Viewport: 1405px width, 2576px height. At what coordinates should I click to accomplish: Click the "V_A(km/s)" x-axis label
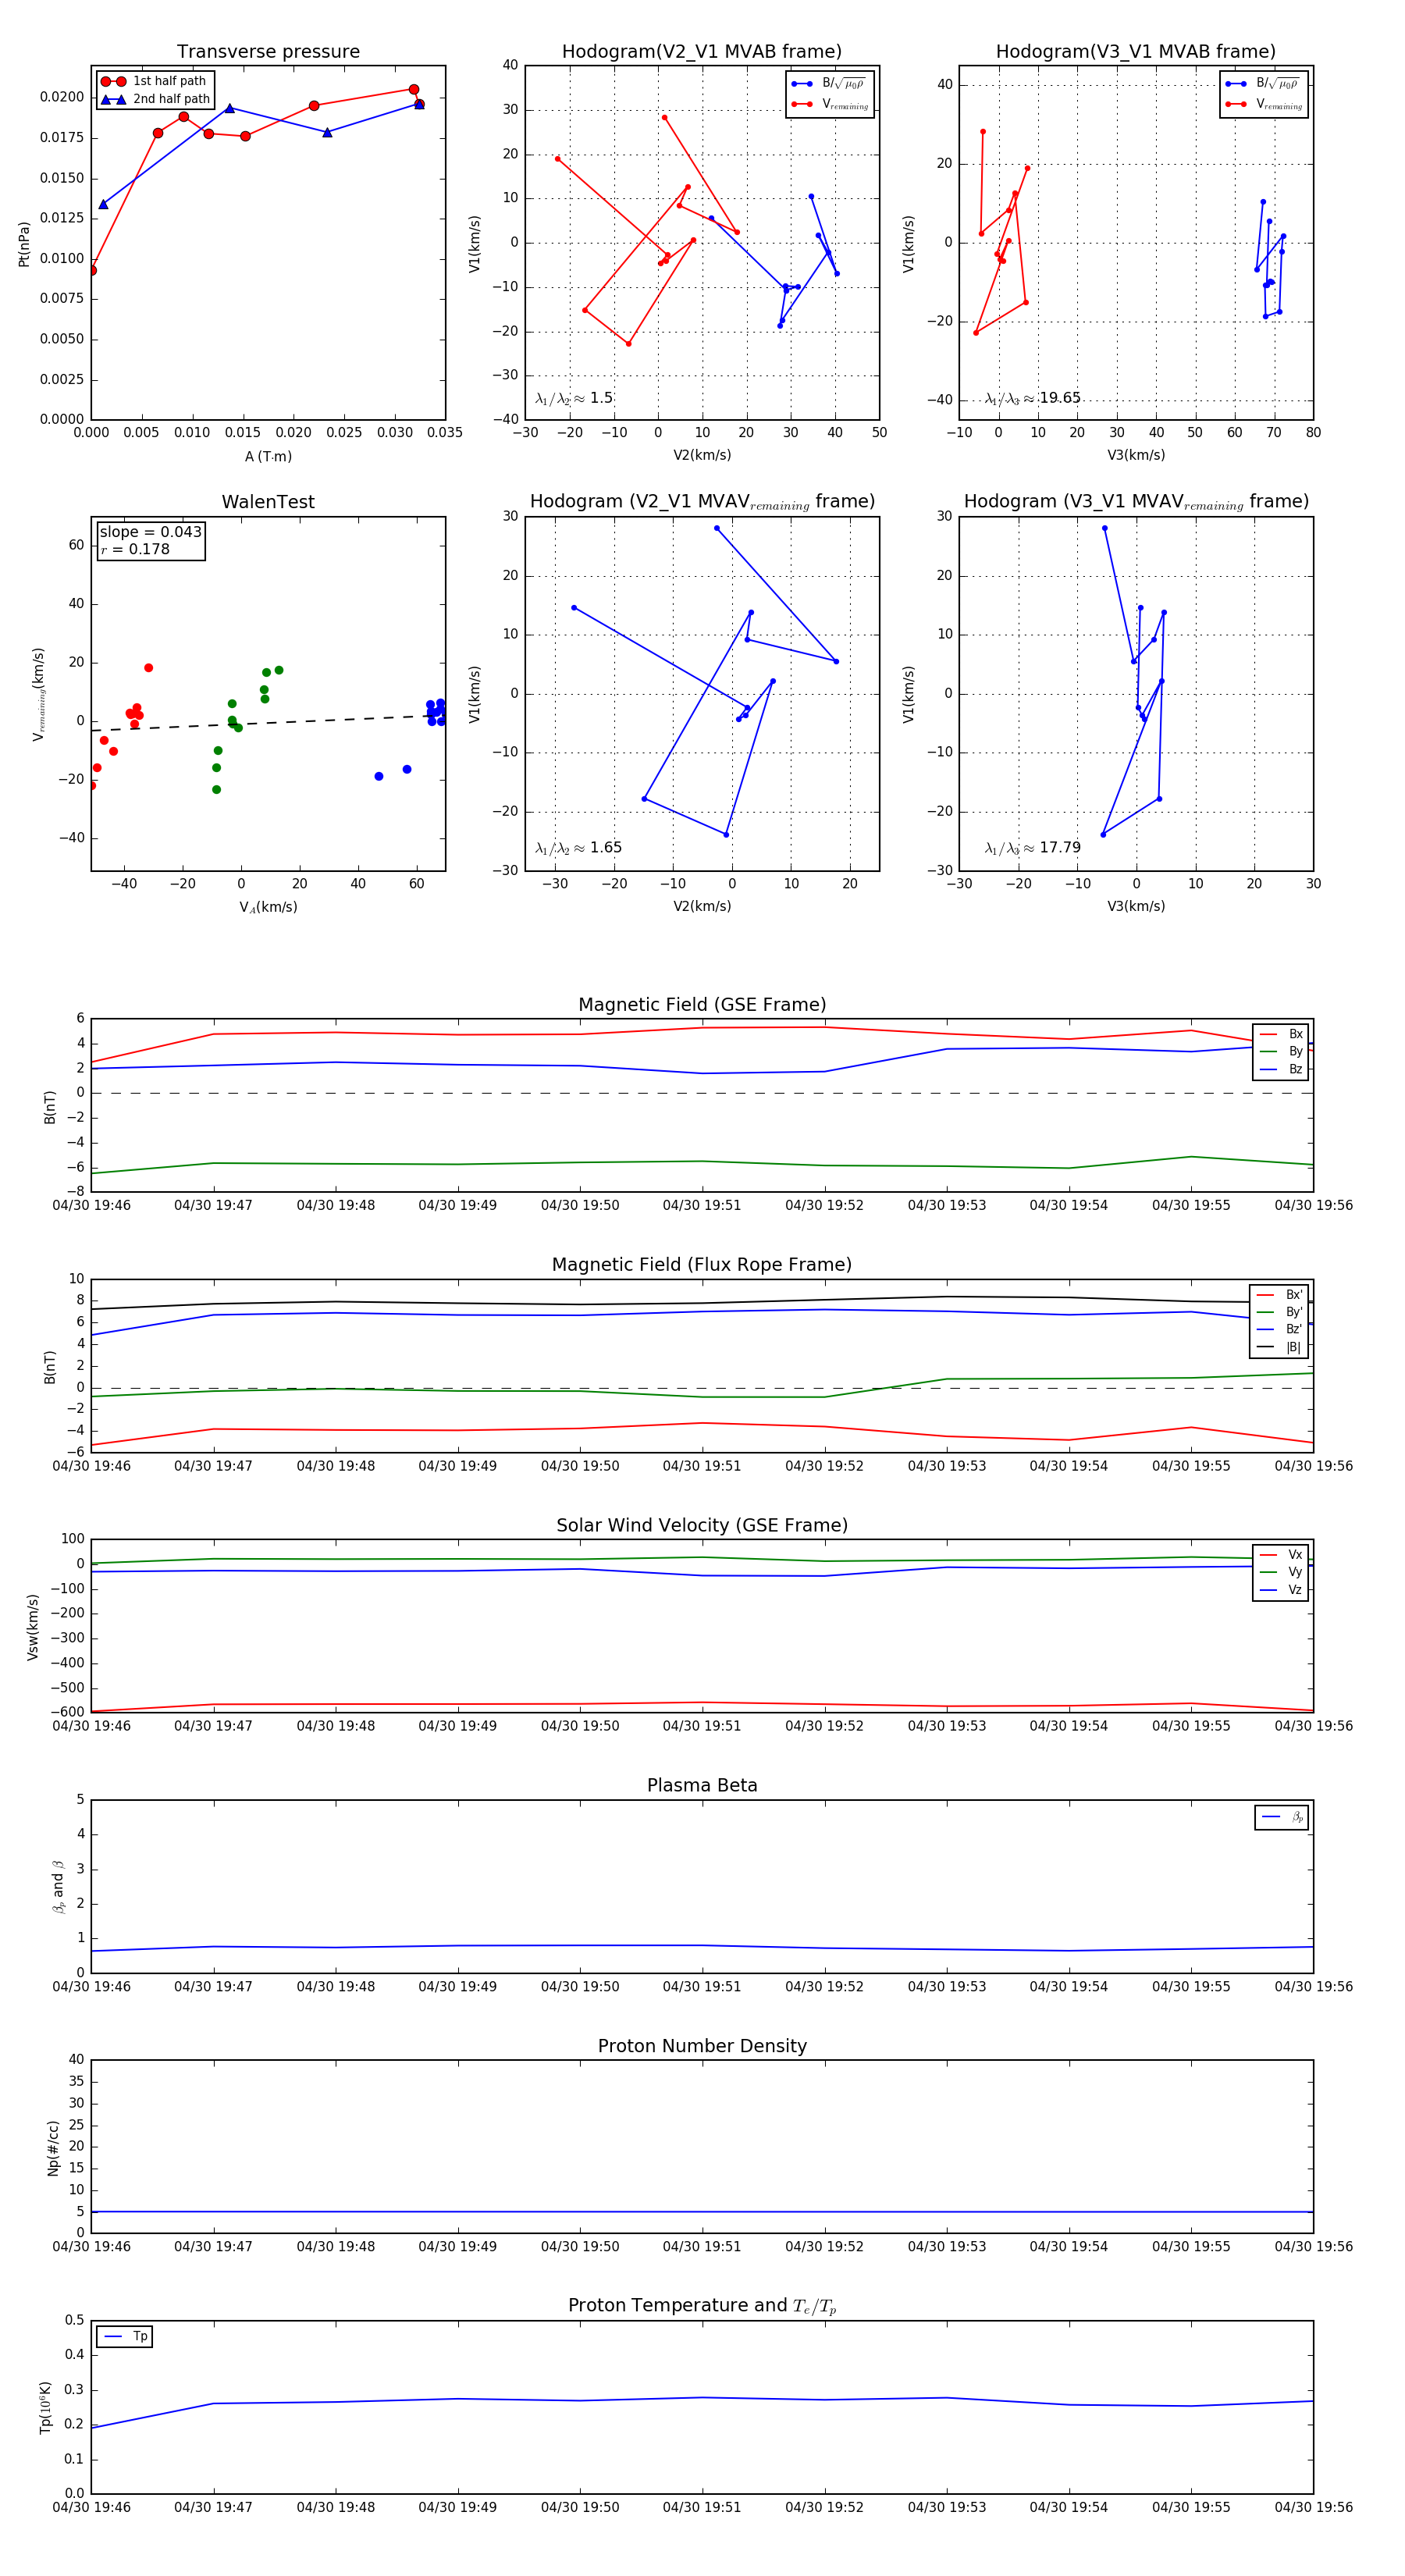(x=268, y=907)
